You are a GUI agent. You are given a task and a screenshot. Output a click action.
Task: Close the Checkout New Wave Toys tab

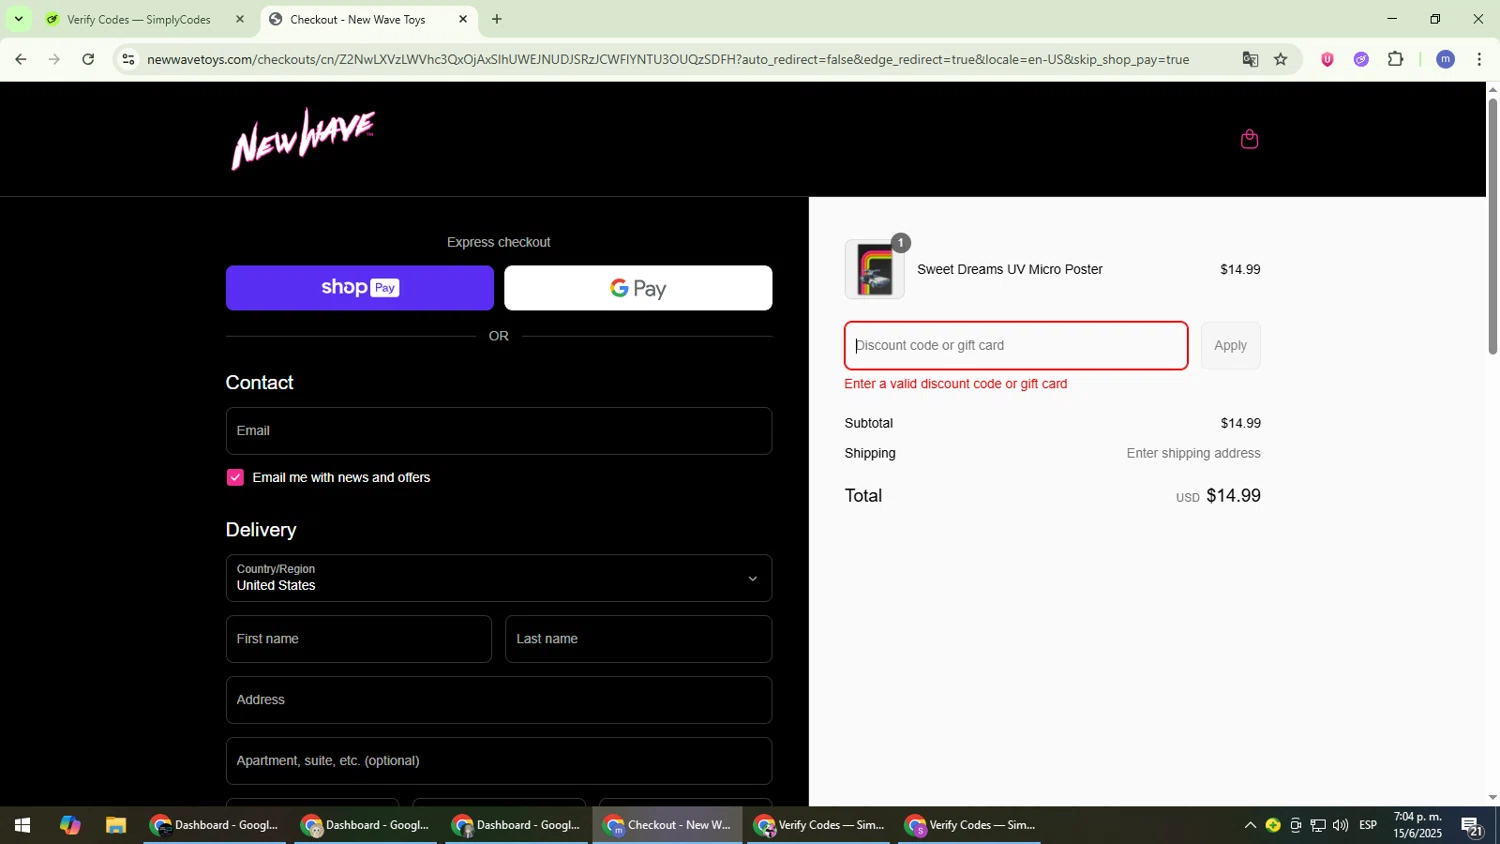pos(463,19)
